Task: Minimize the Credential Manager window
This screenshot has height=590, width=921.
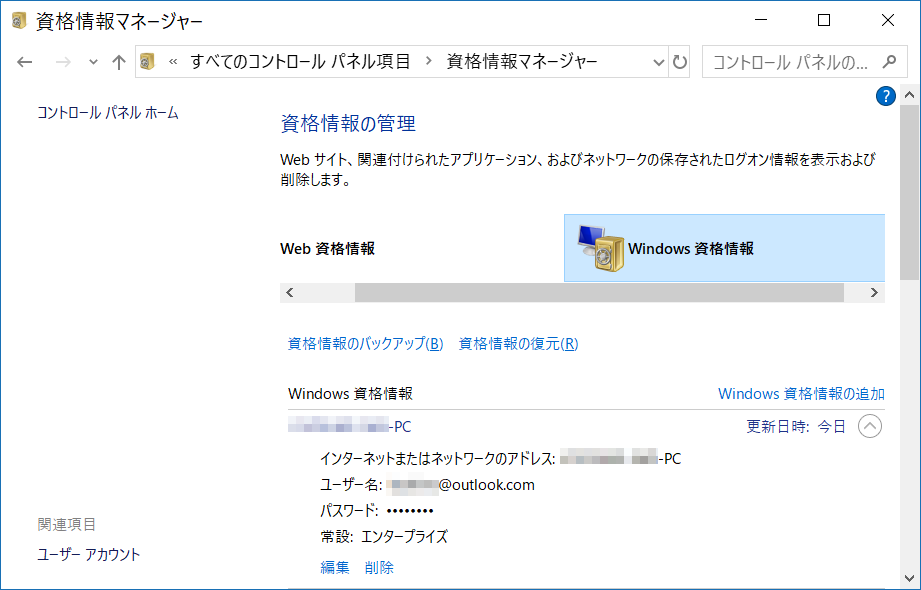Action: coord(761,21)
